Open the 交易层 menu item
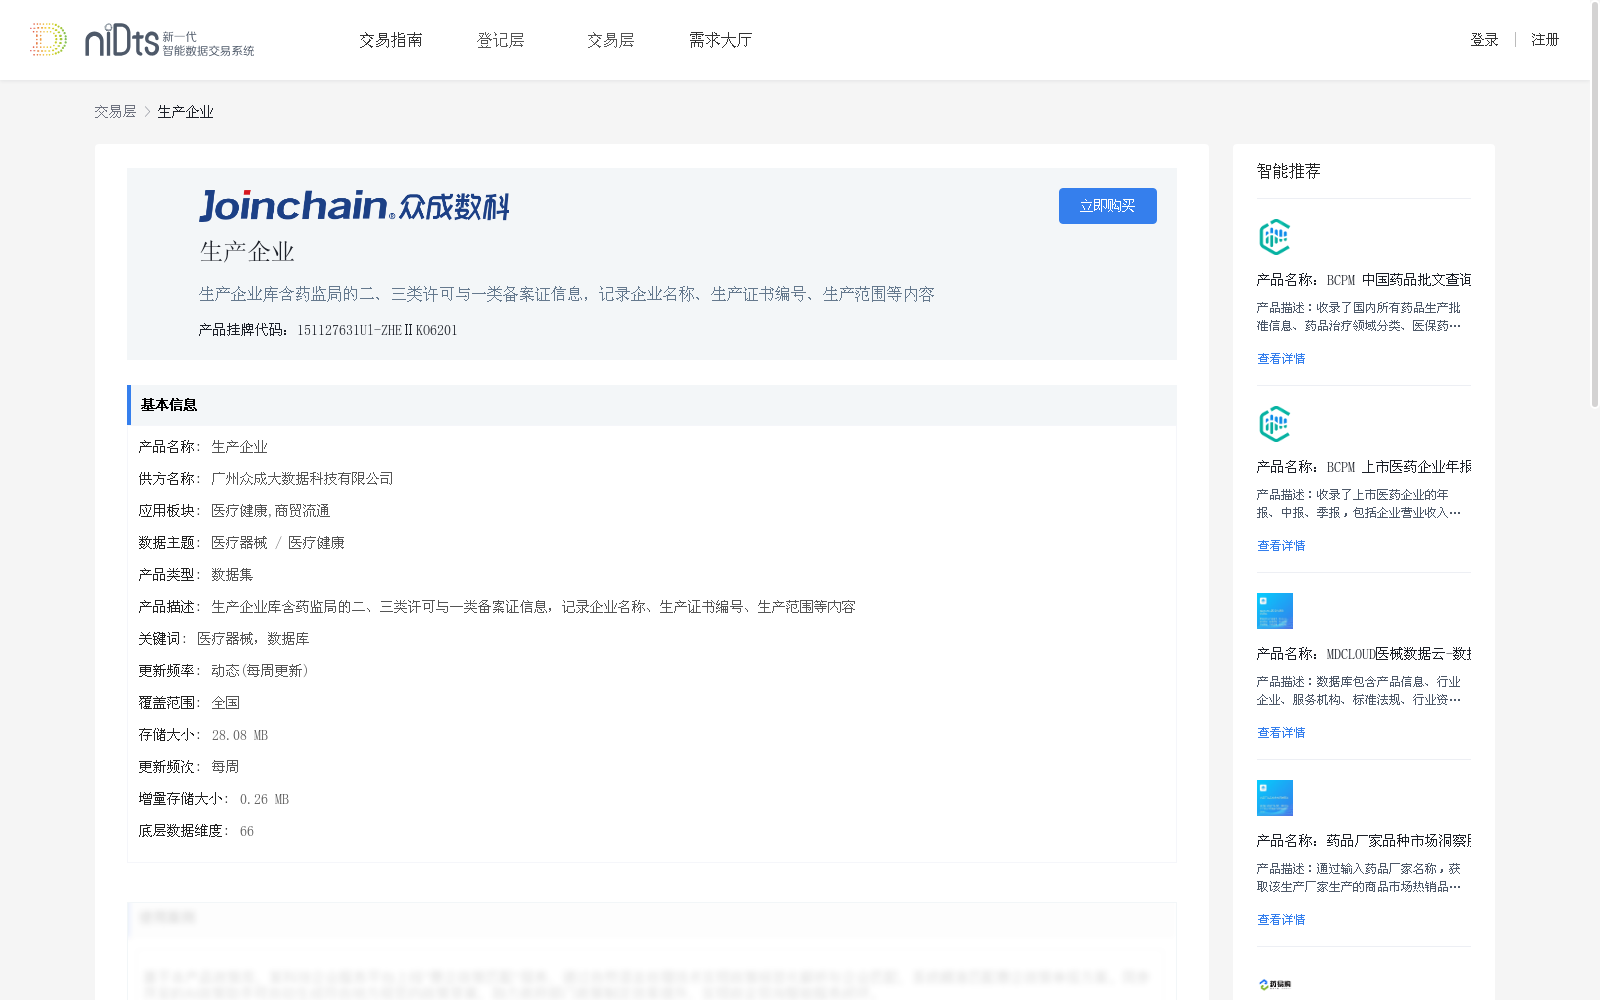1600x1000 pixels. coord(611,40)
